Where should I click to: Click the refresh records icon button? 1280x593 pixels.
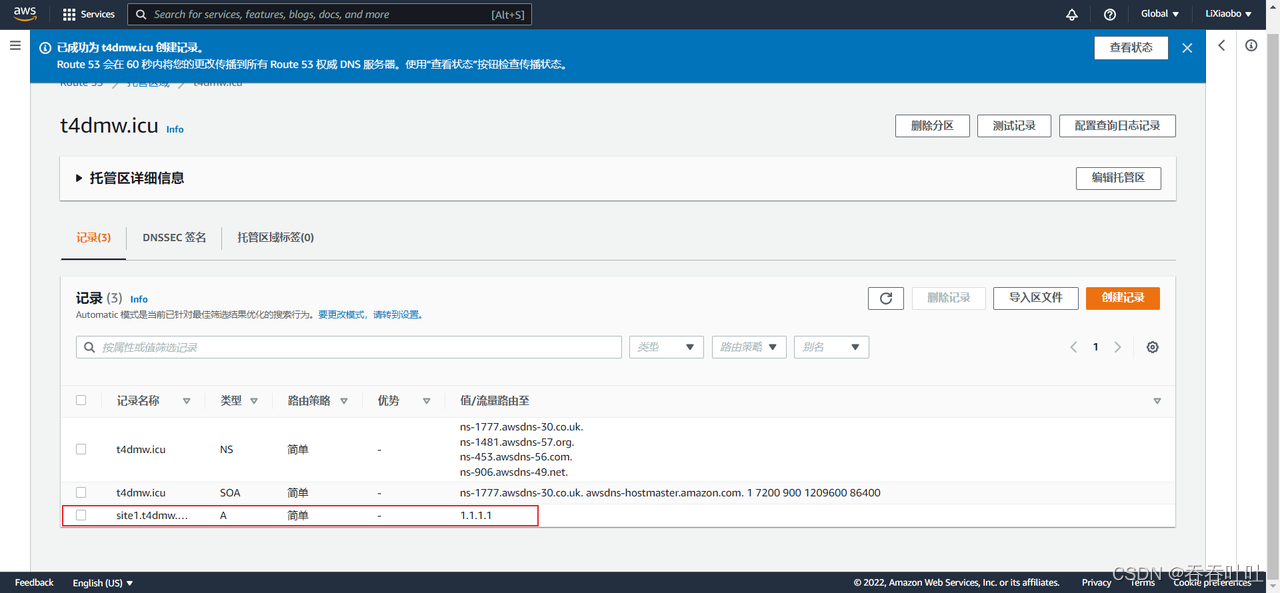point(886,298)
